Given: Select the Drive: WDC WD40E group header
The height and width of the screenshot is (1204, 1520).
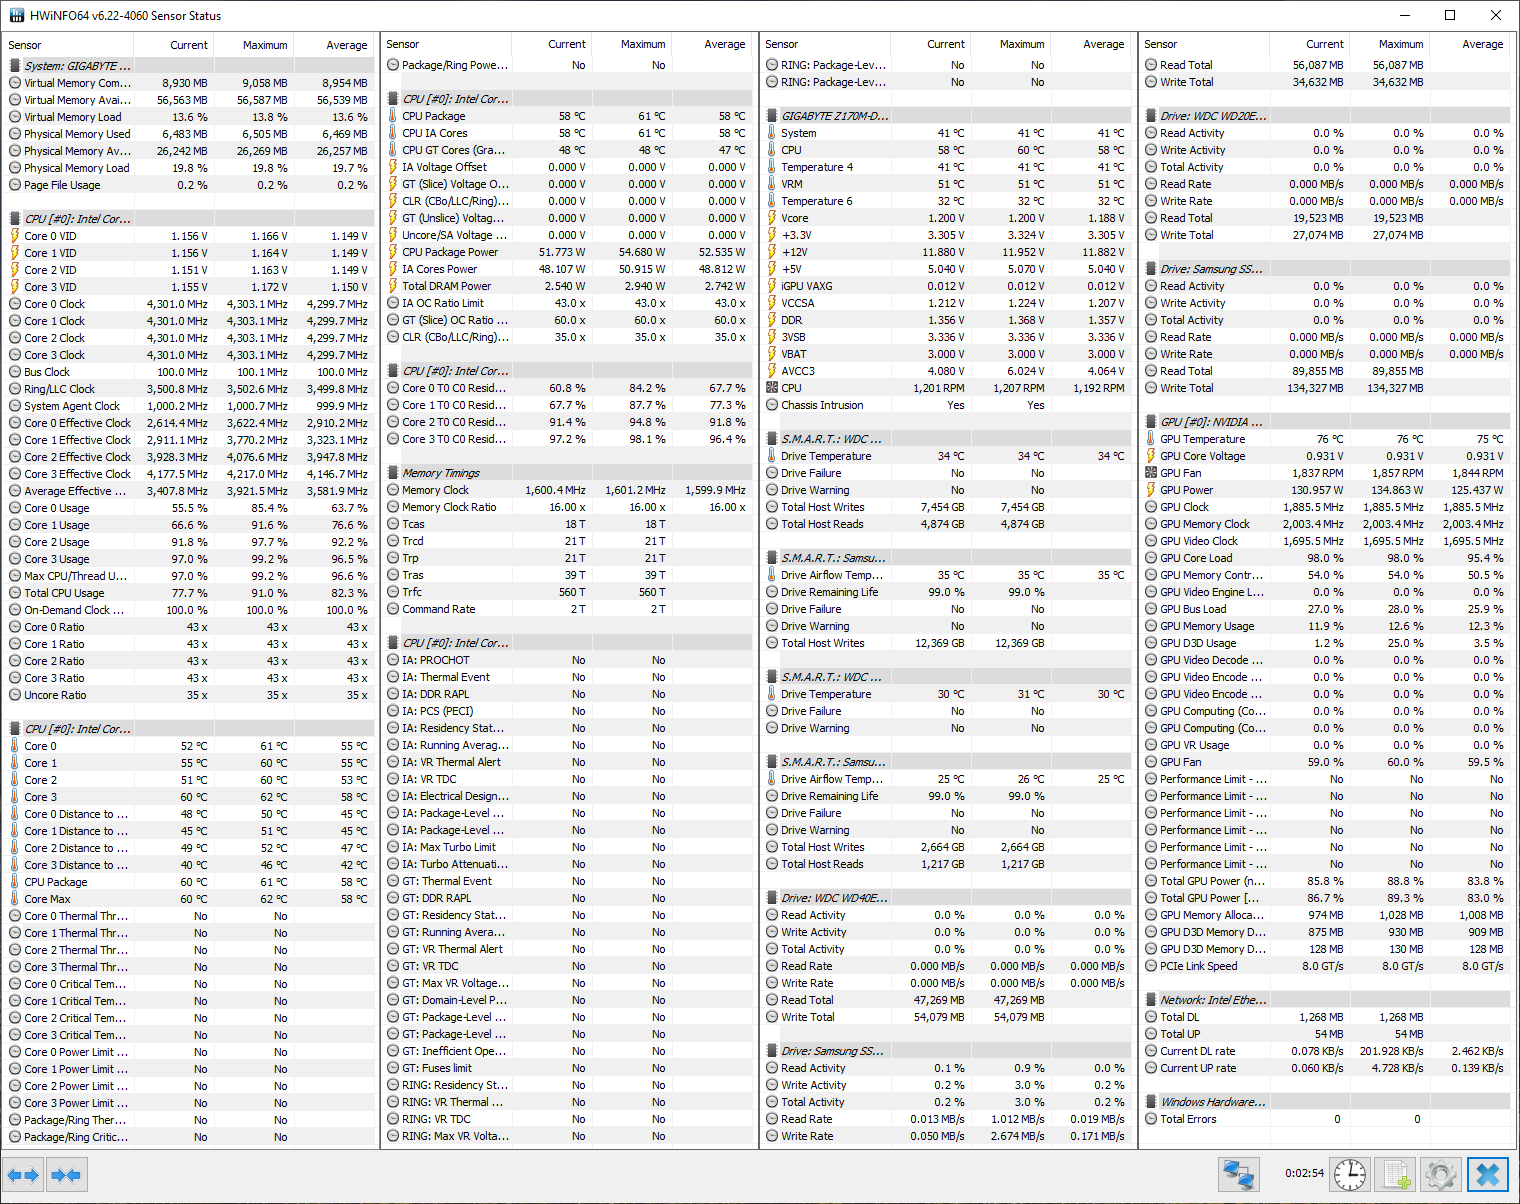Looking at the screenshot, I should [x=947, y=898].
